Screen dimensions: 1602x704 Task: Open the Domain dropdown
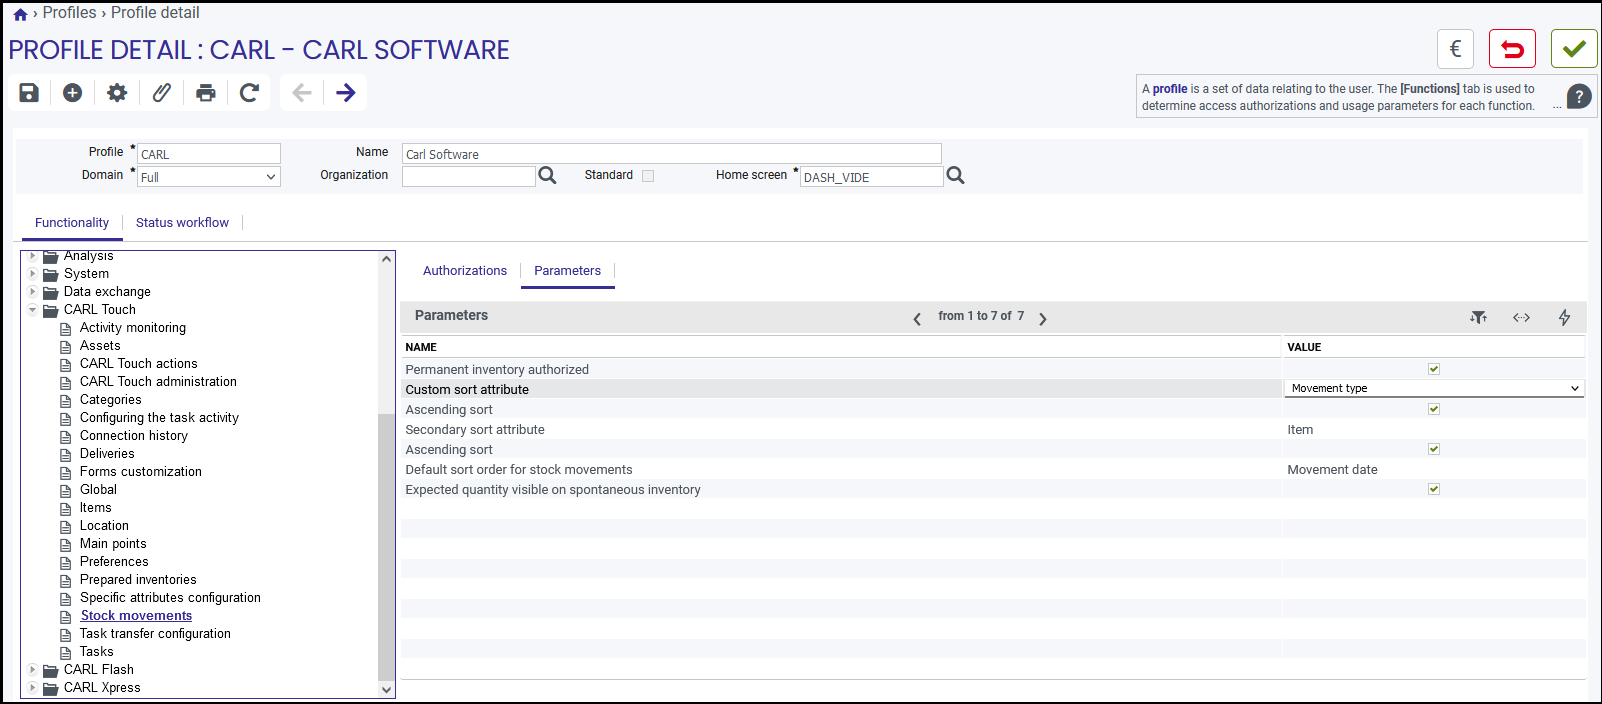209,177
